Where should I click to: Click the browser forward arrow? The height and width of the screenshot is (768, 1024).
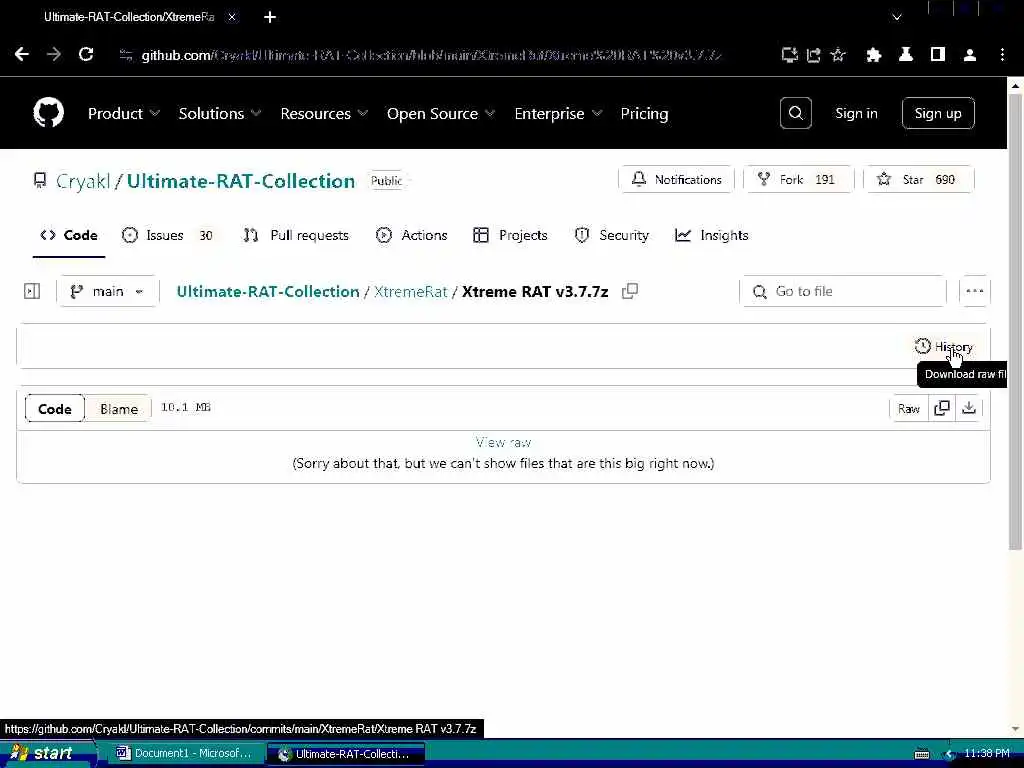pos(54,54)
